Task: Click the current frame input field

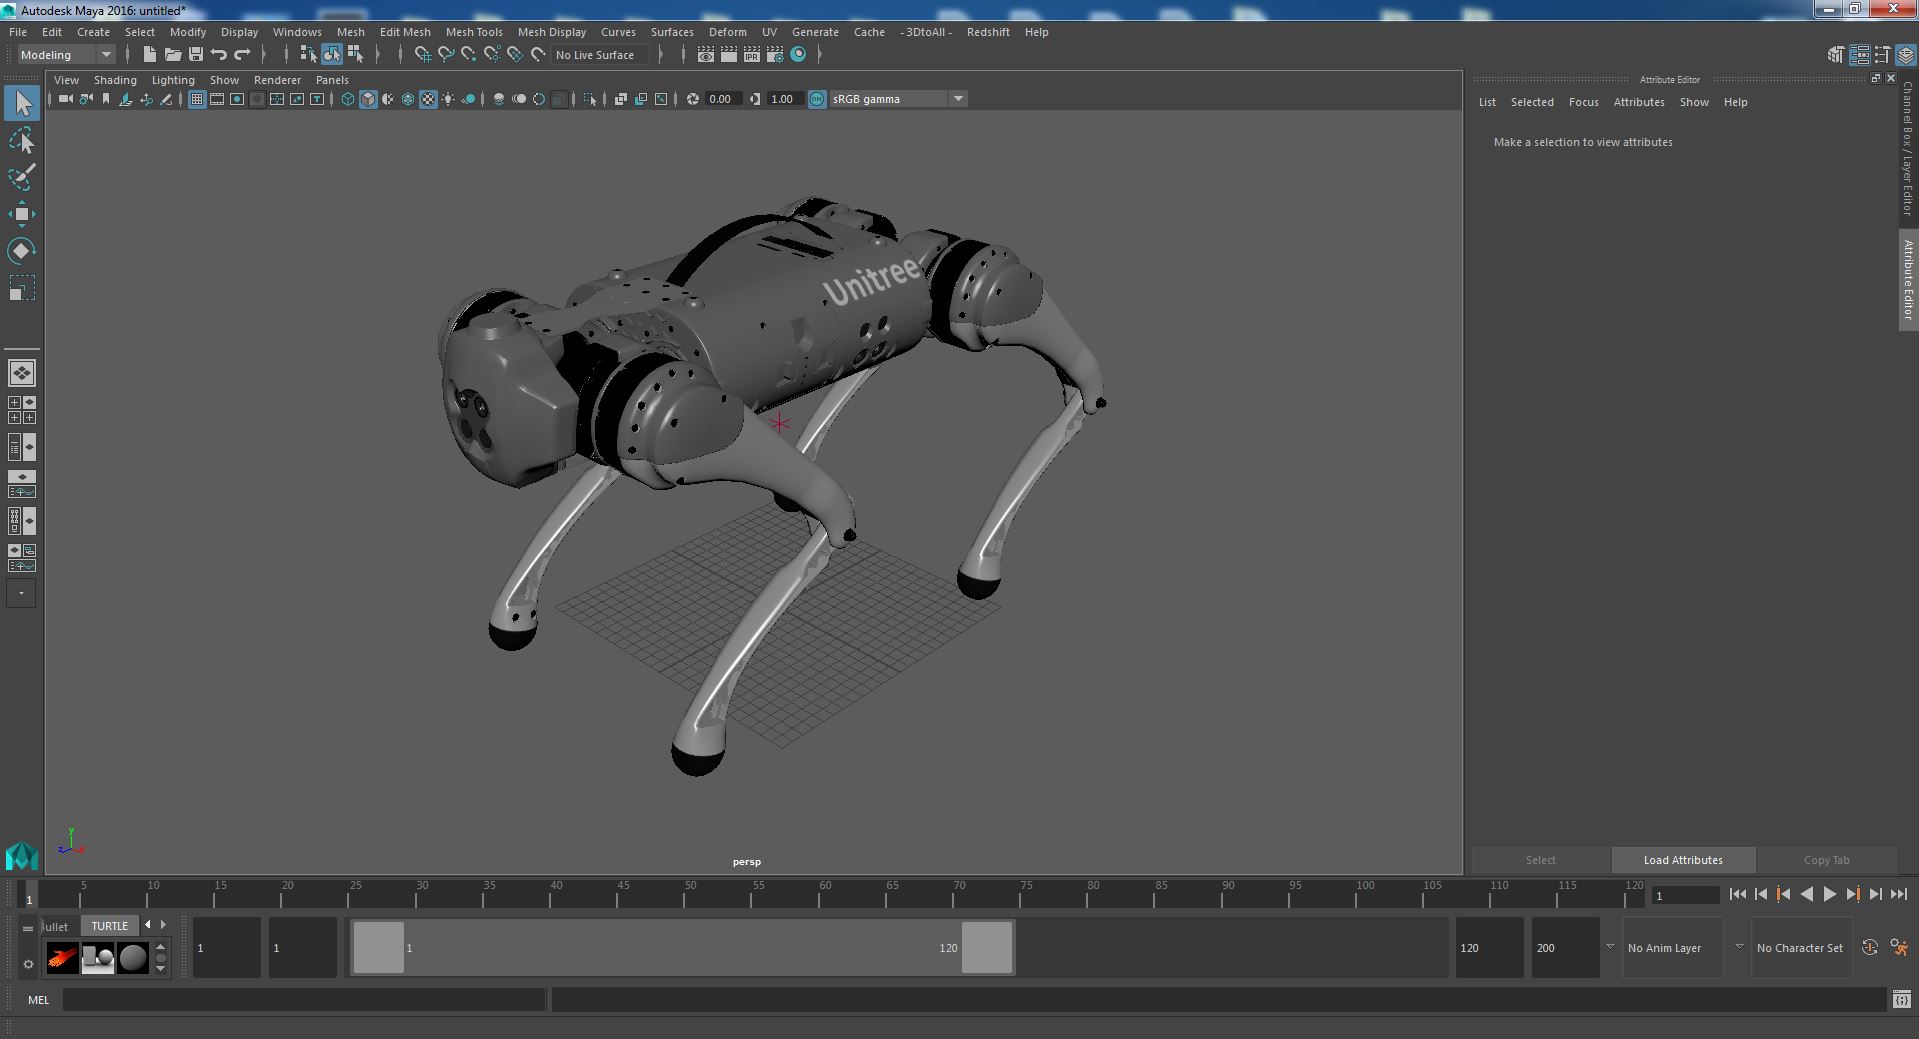Action: pyautogui.click(x=1685, y=895)
